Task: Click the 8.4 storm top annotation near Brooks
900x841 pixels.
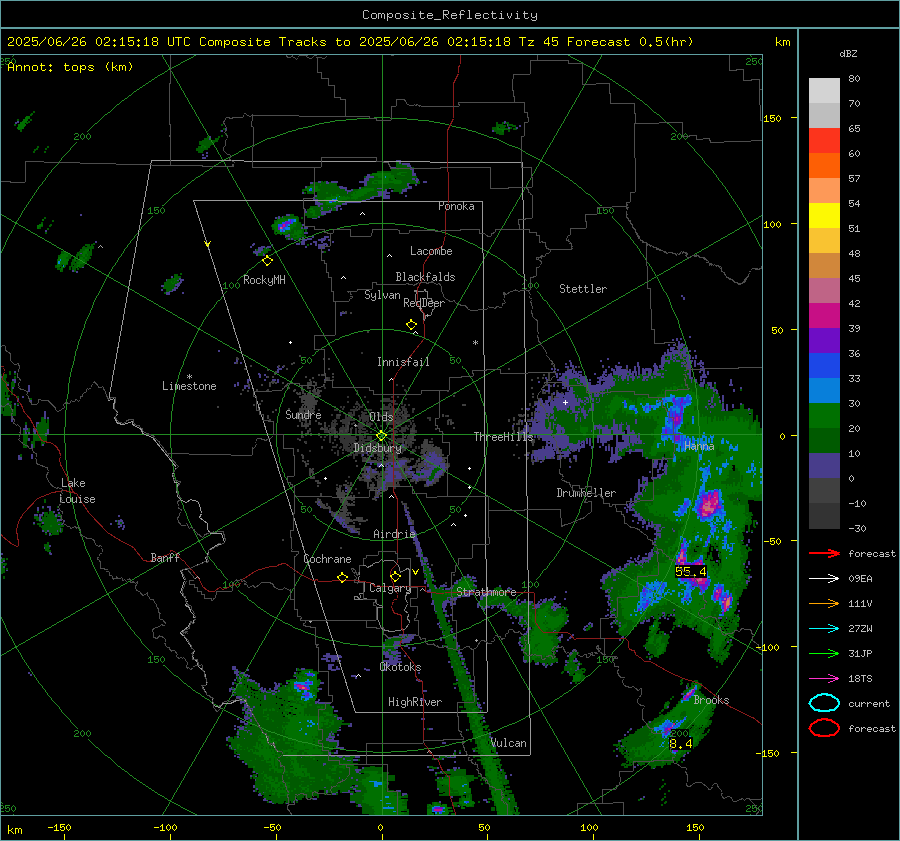Action: [681, 743]
